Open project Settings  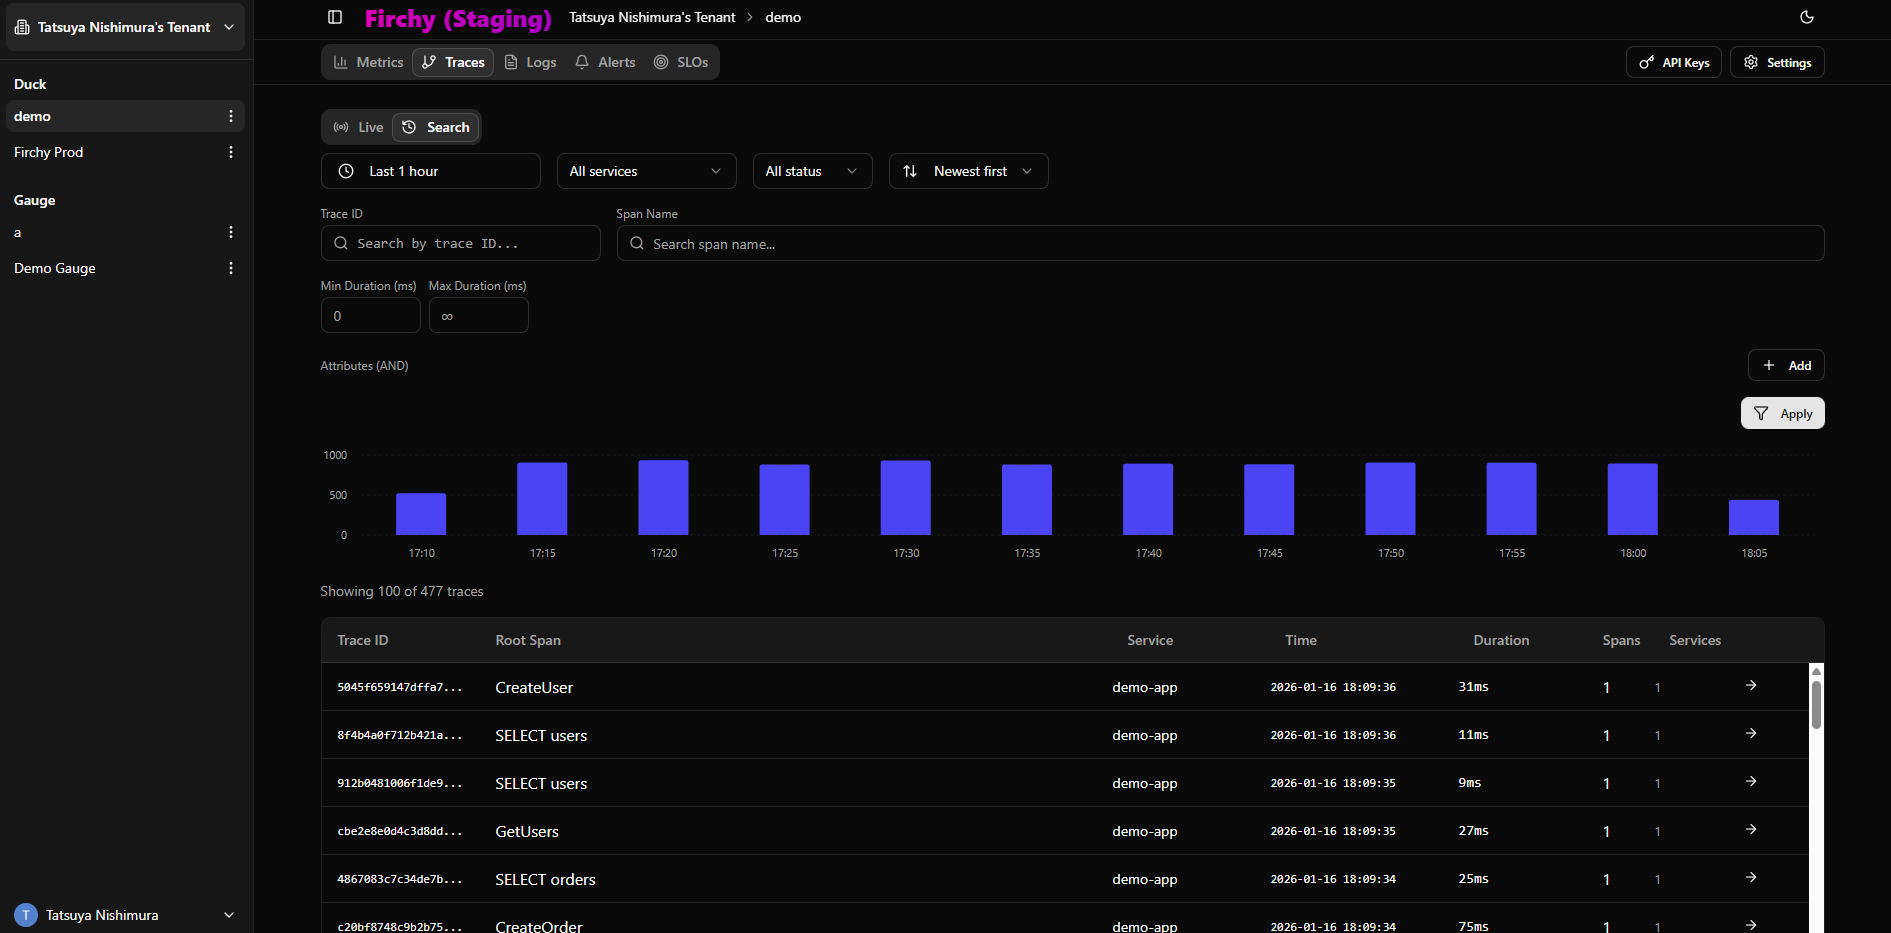(1777, 61)
